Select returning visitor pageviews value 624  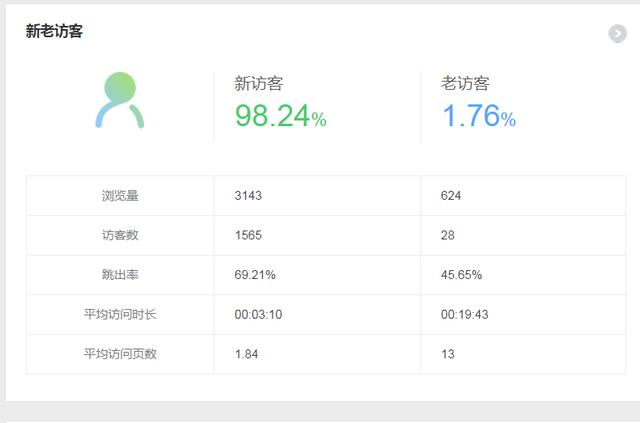451,196
